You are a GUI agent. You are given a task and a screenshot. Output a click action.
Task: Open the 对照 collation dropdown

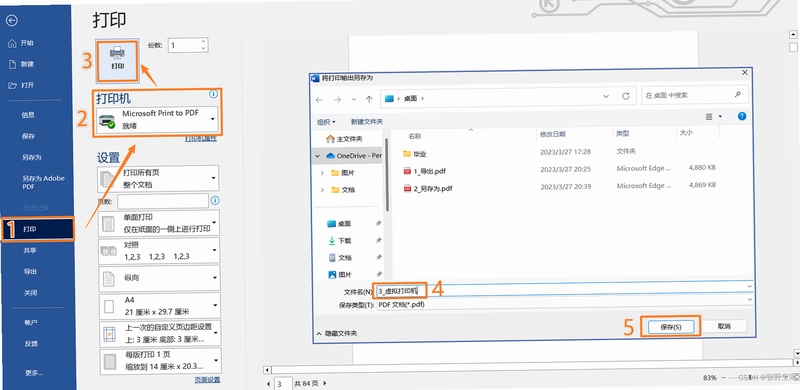pyautogui.click(x=158, y=251)
